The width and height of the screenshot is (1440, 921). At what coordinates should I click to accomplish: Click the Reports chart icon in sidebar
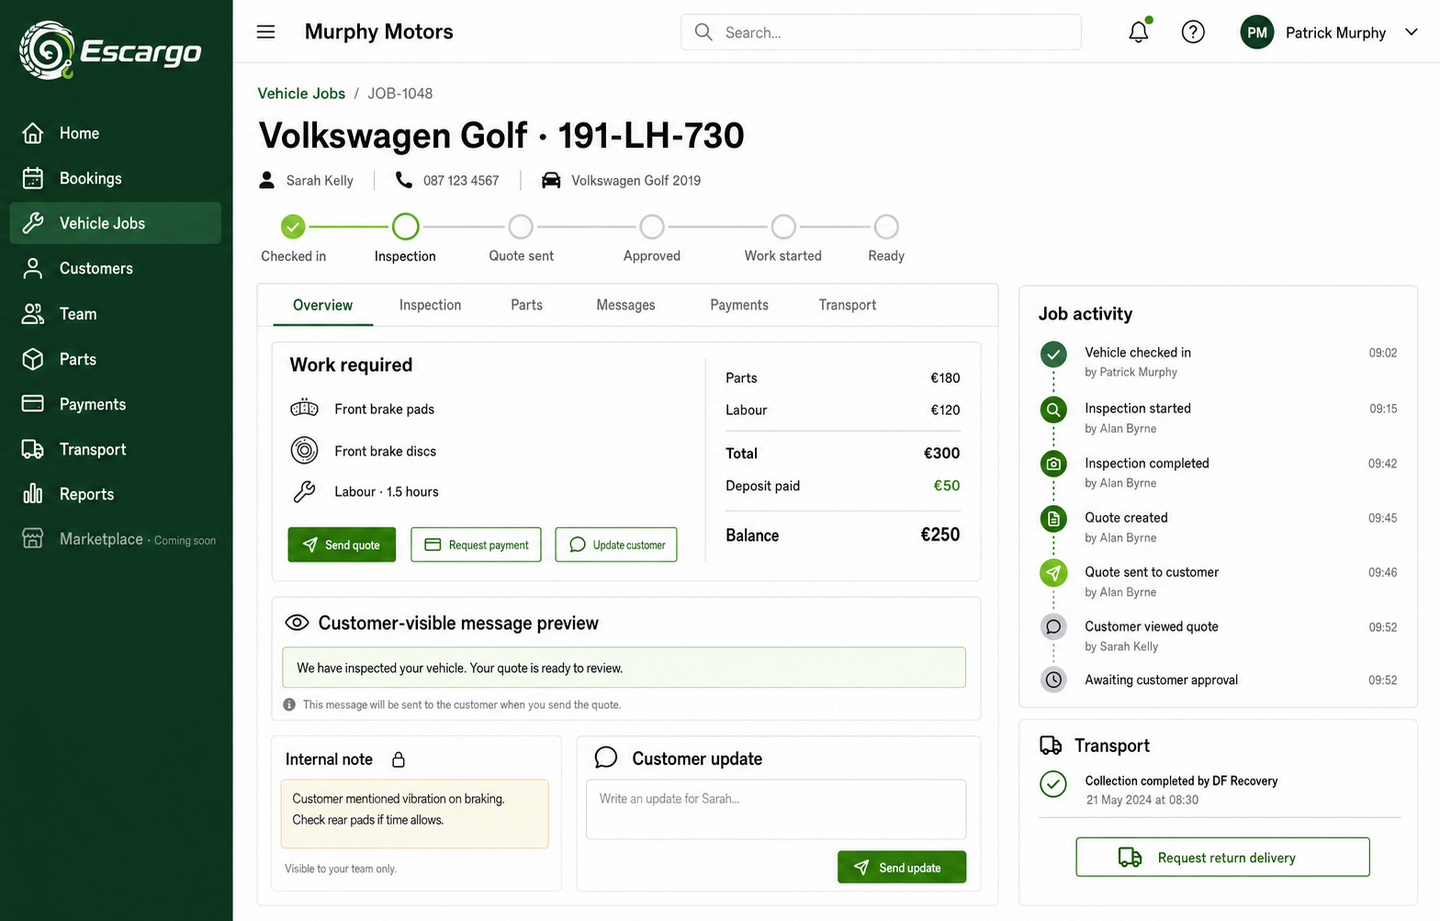pyautogui.click(x=33, y=494)
